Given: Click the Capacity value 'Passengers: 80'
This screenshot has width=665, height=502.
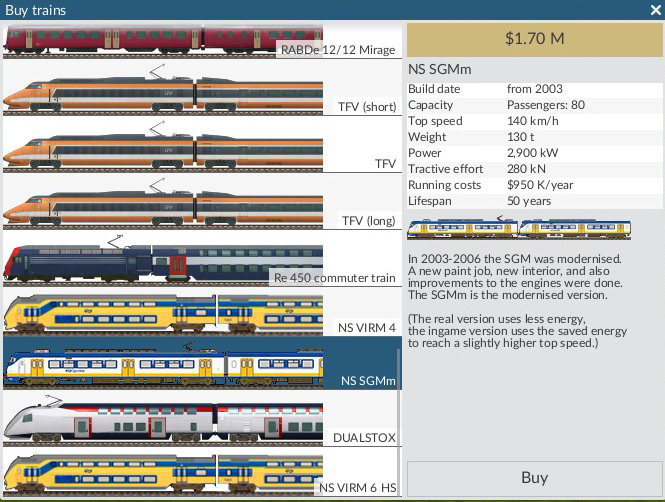Looking at the screenshot, I should pyautogui.click(x=546, y=105).
